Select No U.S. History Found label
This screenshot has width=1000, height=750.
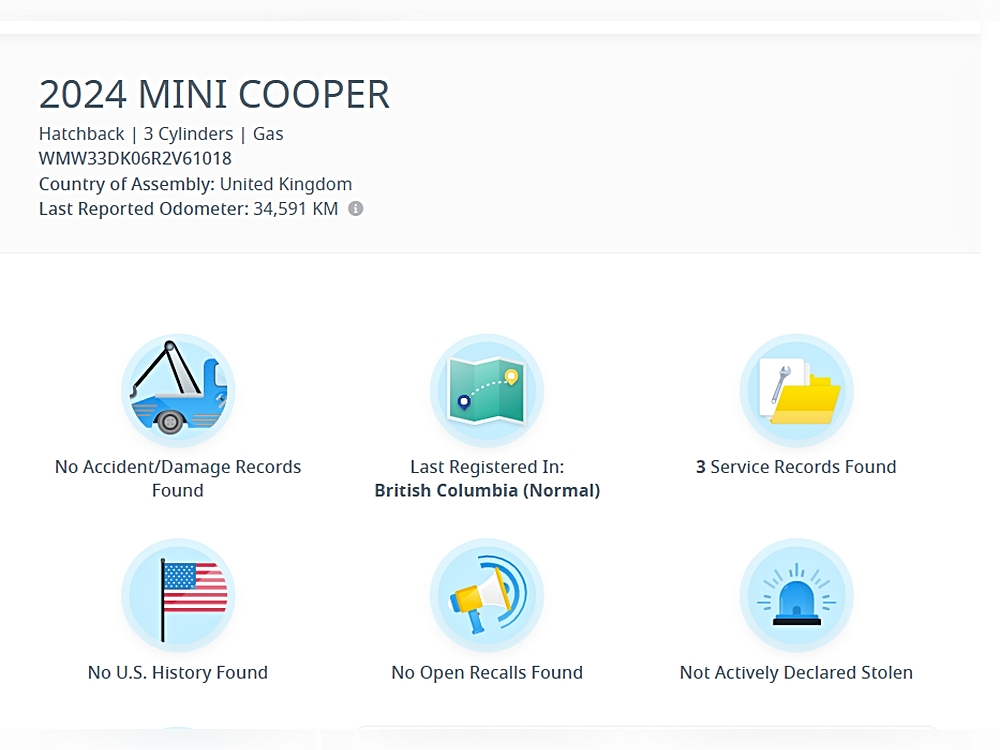(x=178, y=672)
